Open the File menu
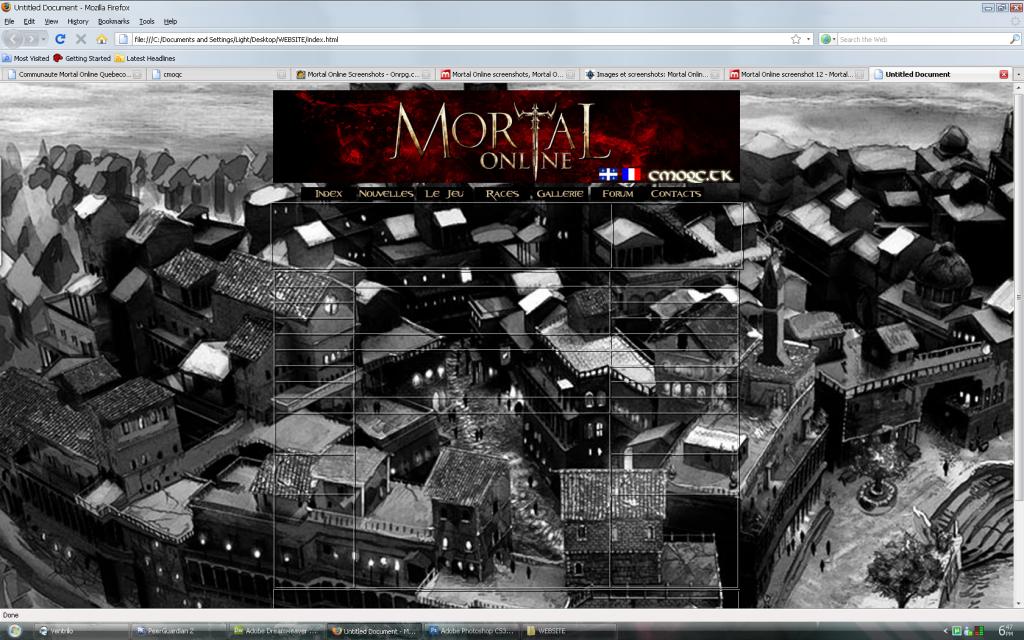 coord(9,22)
